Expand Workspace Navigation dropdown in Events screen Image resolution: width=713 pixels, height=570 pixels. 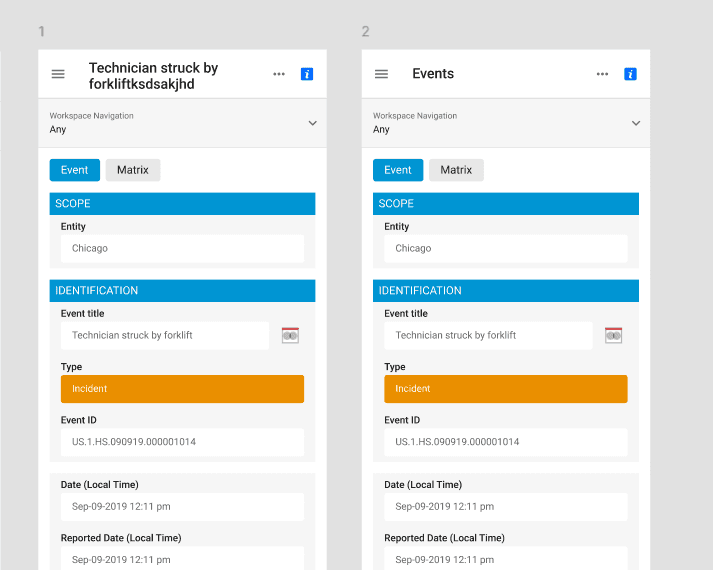pyautogui.click(x=506, y=123)
